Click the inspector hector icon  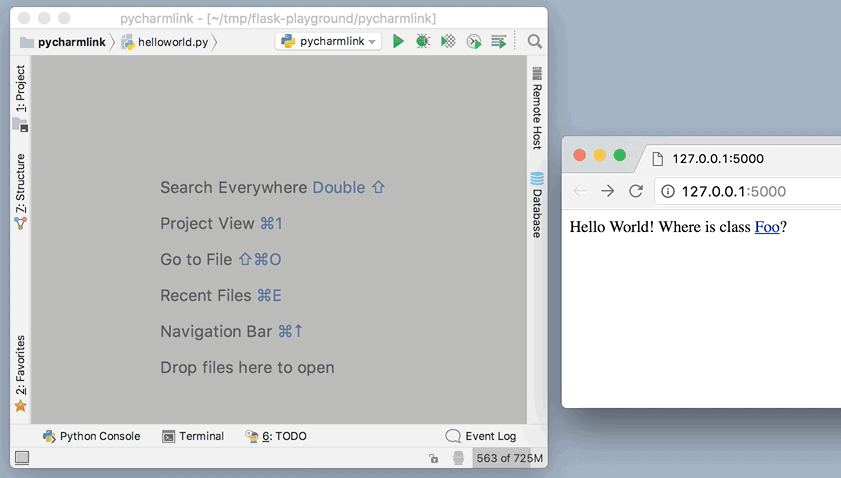coord(458,458)
